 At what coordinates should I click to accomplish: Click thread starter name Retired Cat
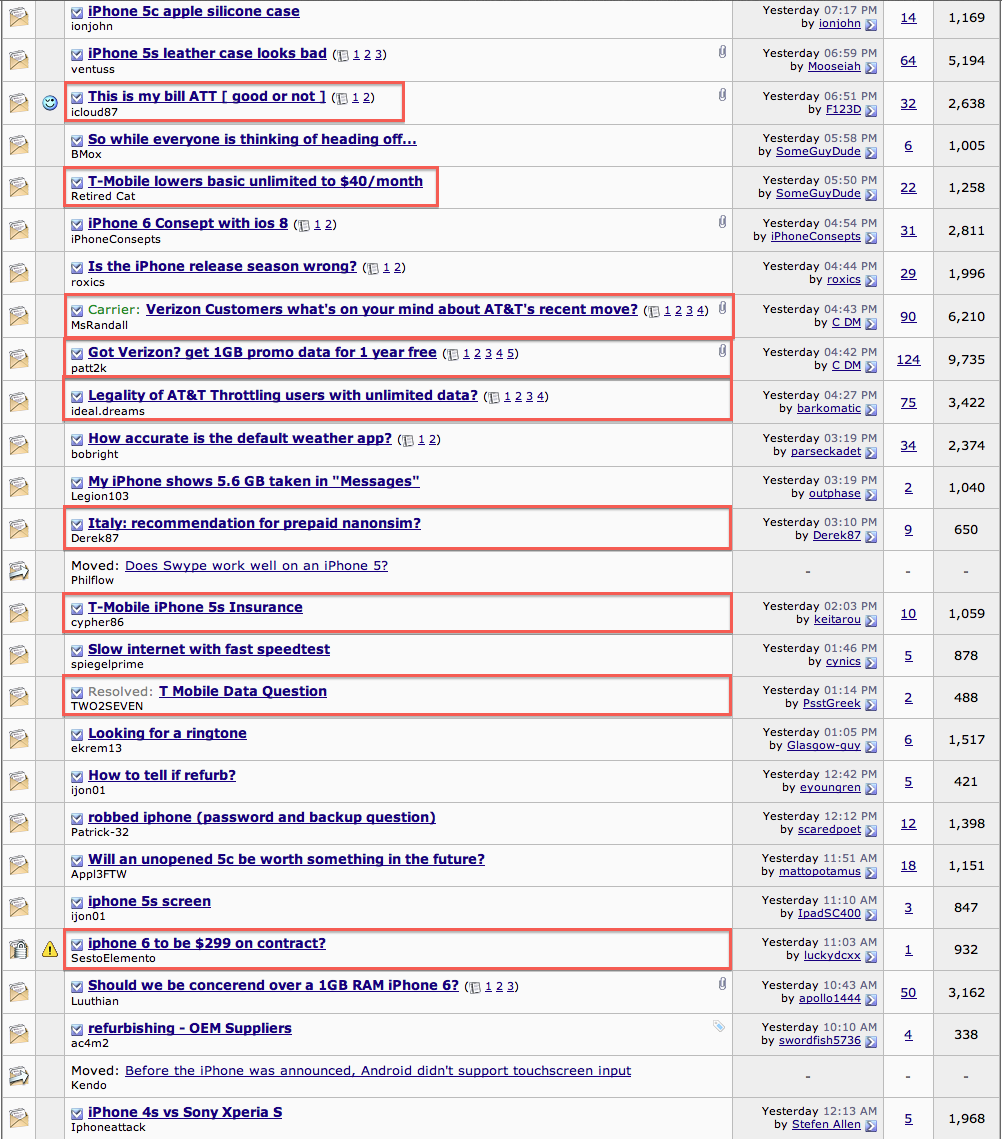103,196
